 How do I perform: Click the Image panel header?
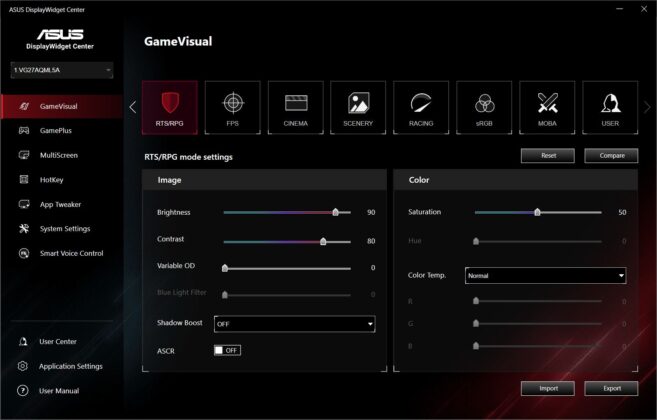264,180
